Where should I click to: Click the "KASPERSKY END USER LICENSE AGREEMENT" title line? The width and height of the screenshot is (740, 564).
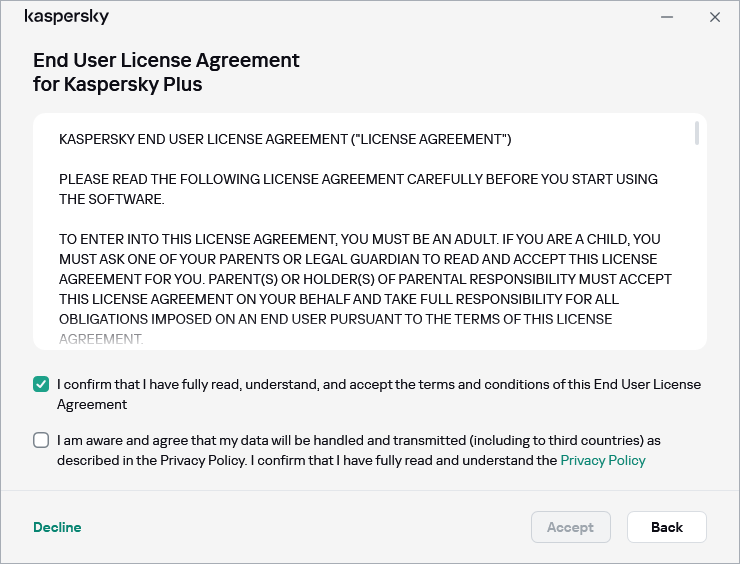click(285, 139)
